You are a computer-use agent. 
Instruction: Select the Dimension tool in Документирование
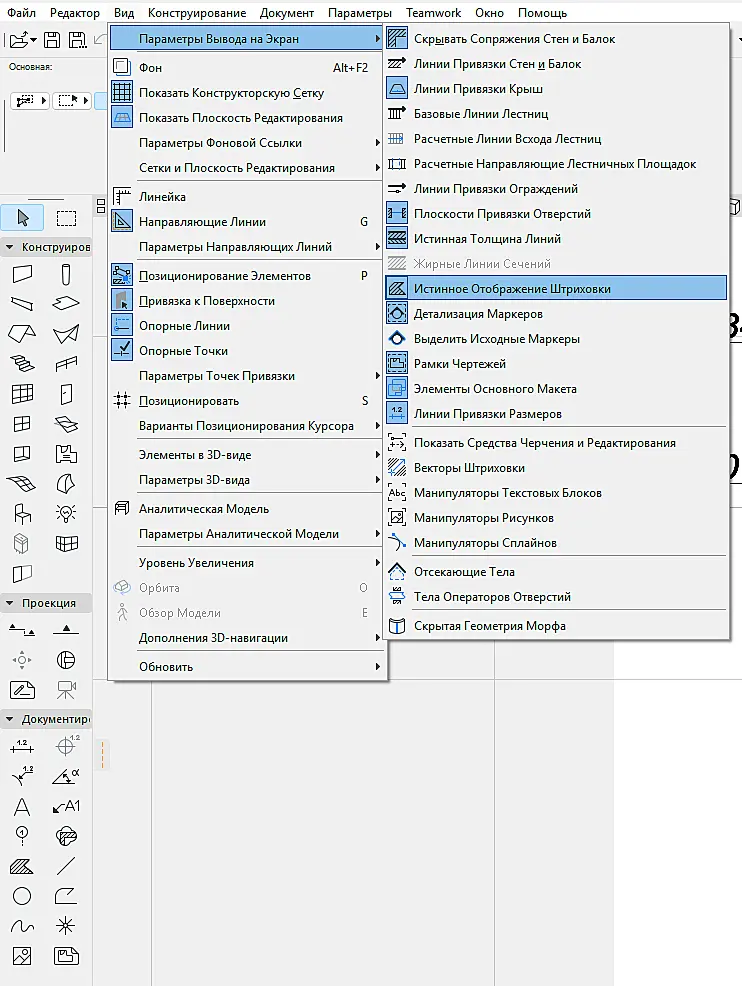tap(22, 746)
